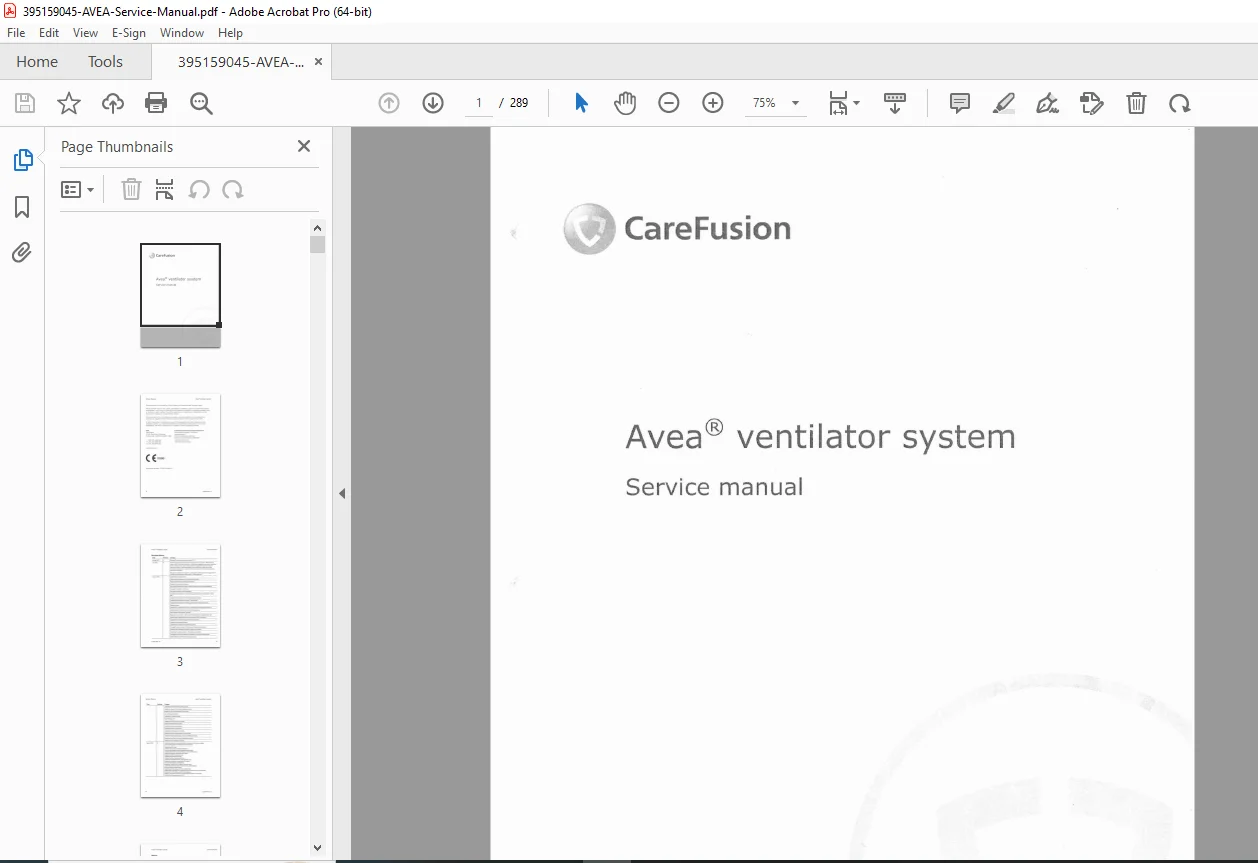The height and width of the screenshot is (863, 1258).
Task: Select the highlight text pen tool
Action: (x=1004, y=103)
